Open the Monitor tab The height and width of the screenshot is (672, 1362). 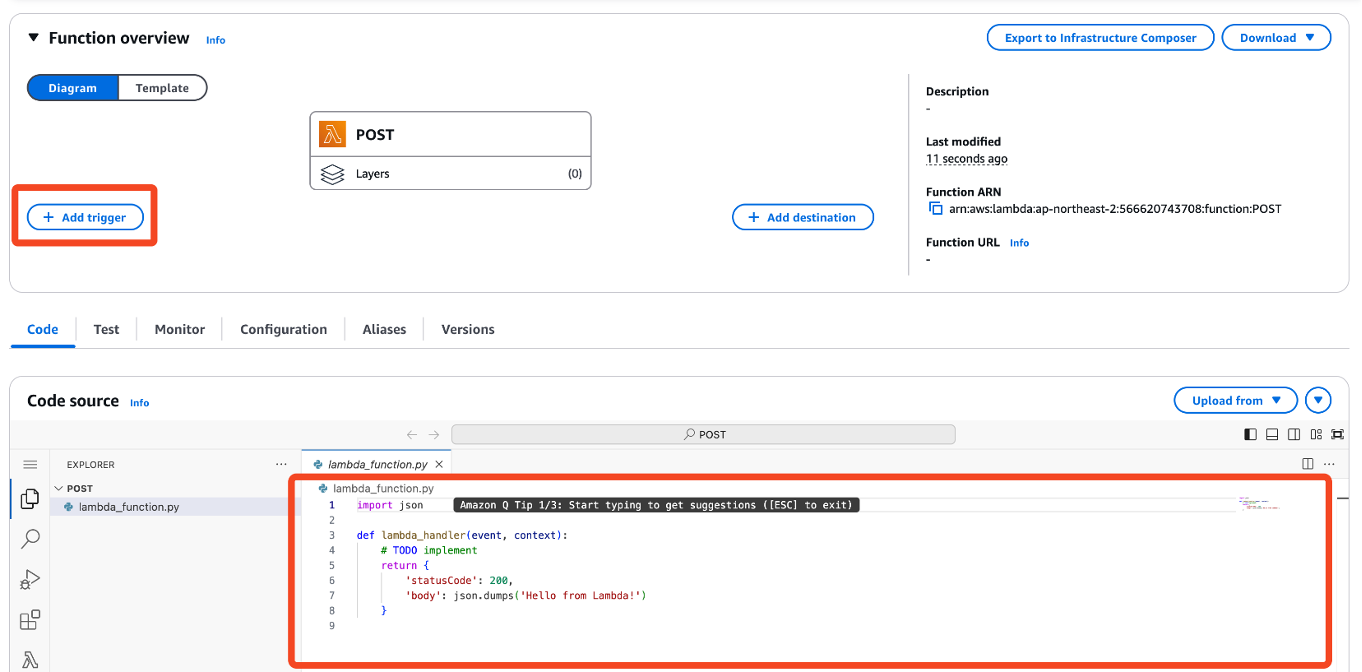(x=180, y=329)
